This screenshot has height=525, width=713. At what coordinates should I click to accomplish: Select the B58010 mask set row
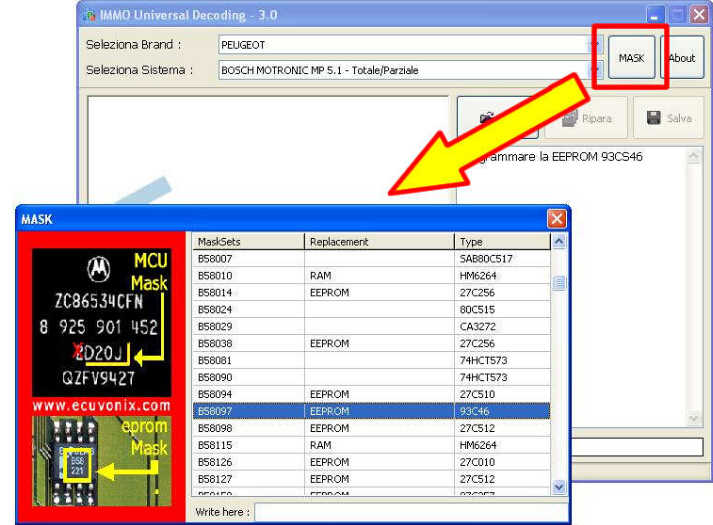coord(372,275)
